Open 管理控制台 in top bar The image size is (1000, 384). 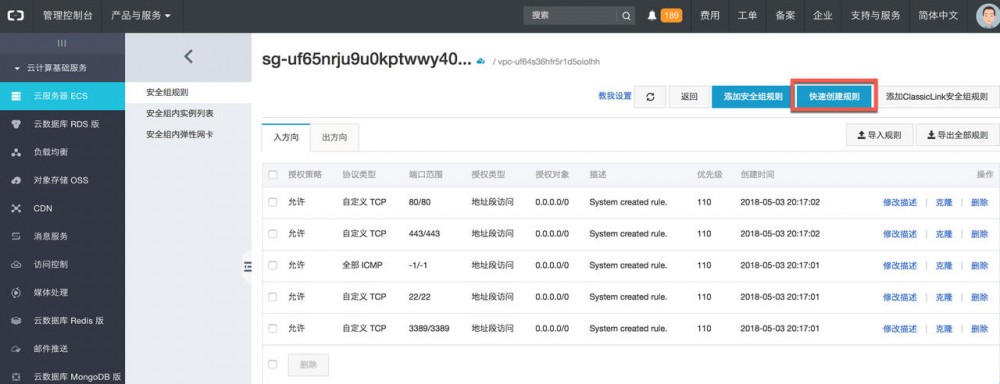pyautogui.click(x=67, y=16)
